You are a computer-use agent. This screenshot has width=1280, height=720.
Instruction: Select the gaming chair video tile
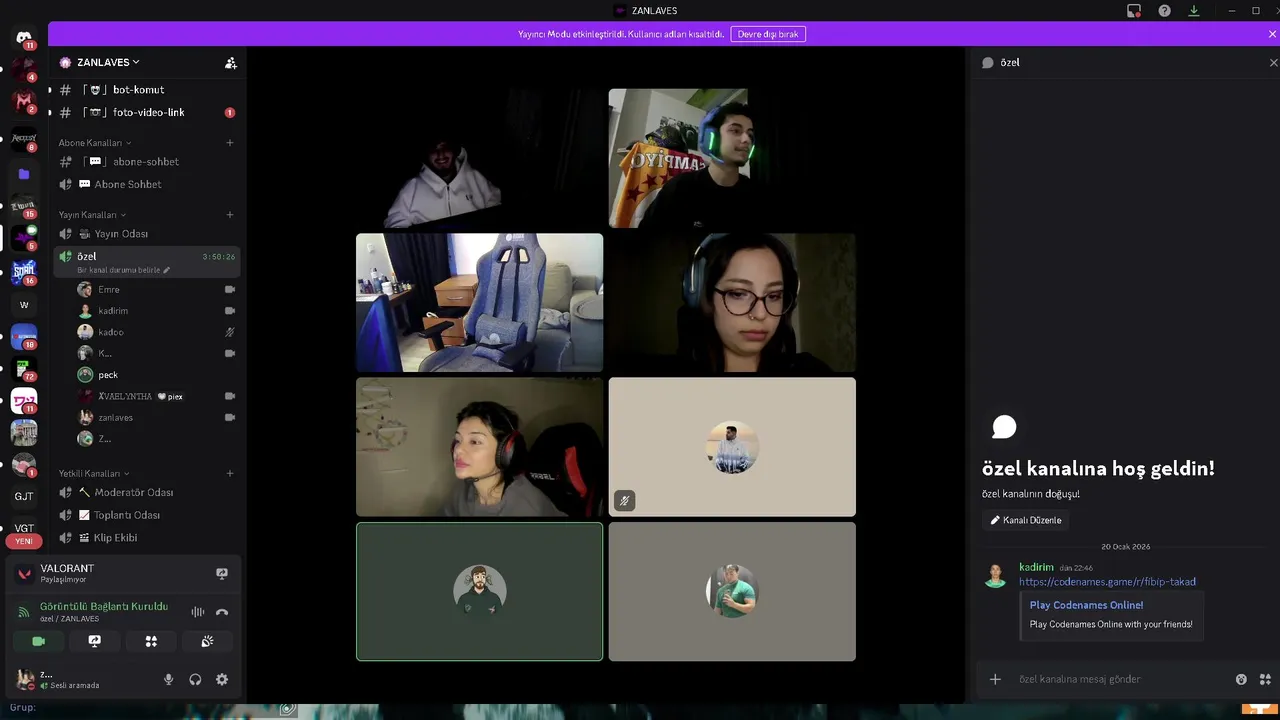(480, 303)
